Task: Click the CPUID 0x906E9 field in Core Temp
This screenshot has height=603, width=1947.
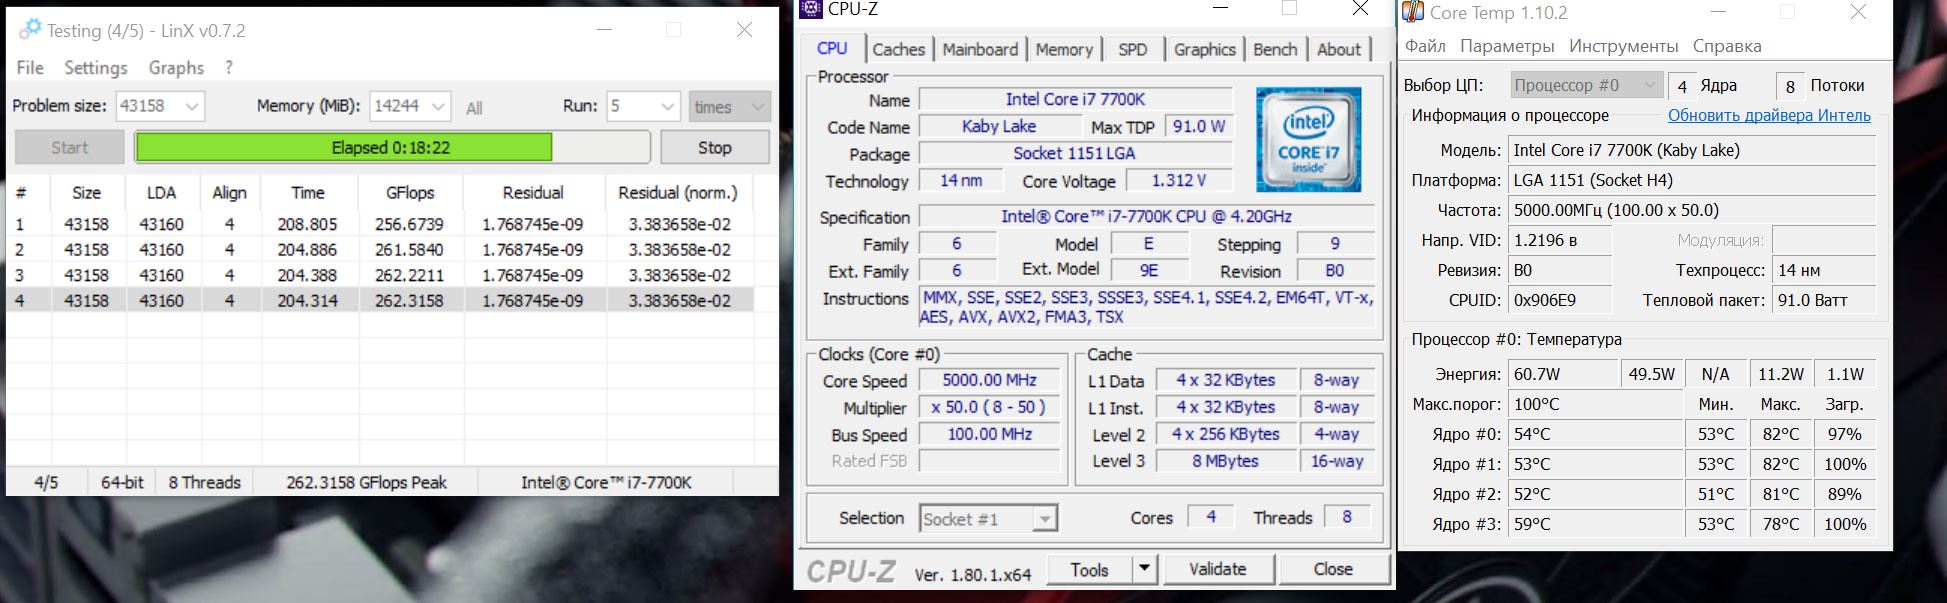Action: tap(1559, 300)
